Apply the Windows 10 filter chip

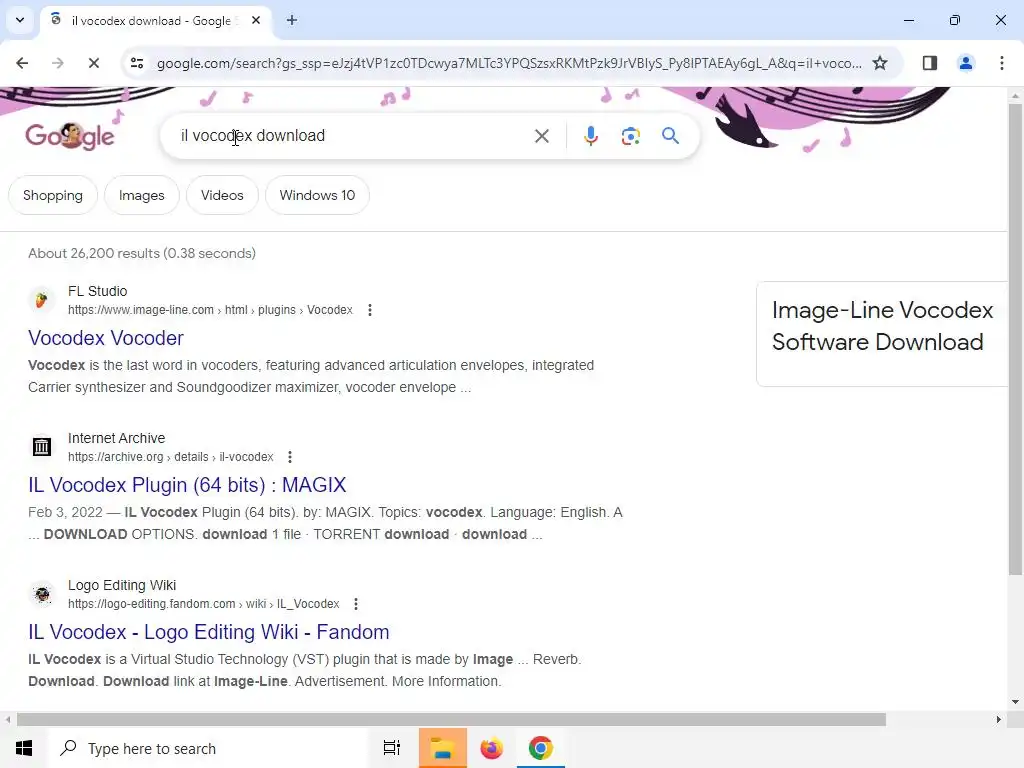coord(317,195)
